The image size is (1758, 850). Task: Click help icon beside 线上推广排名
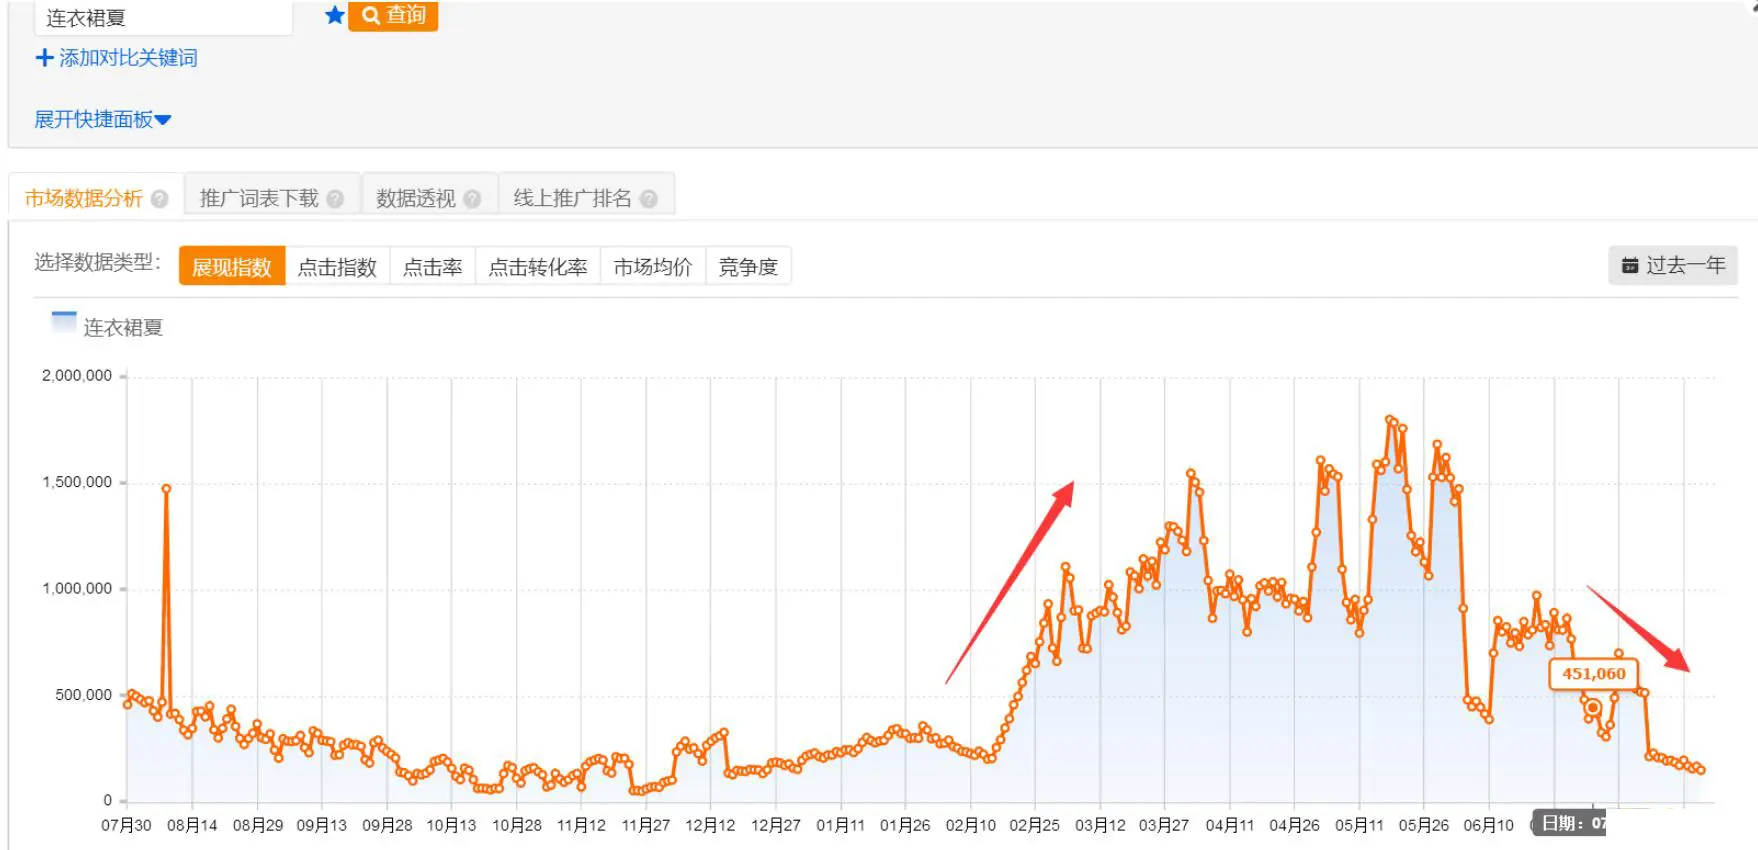tap(649, 199)
